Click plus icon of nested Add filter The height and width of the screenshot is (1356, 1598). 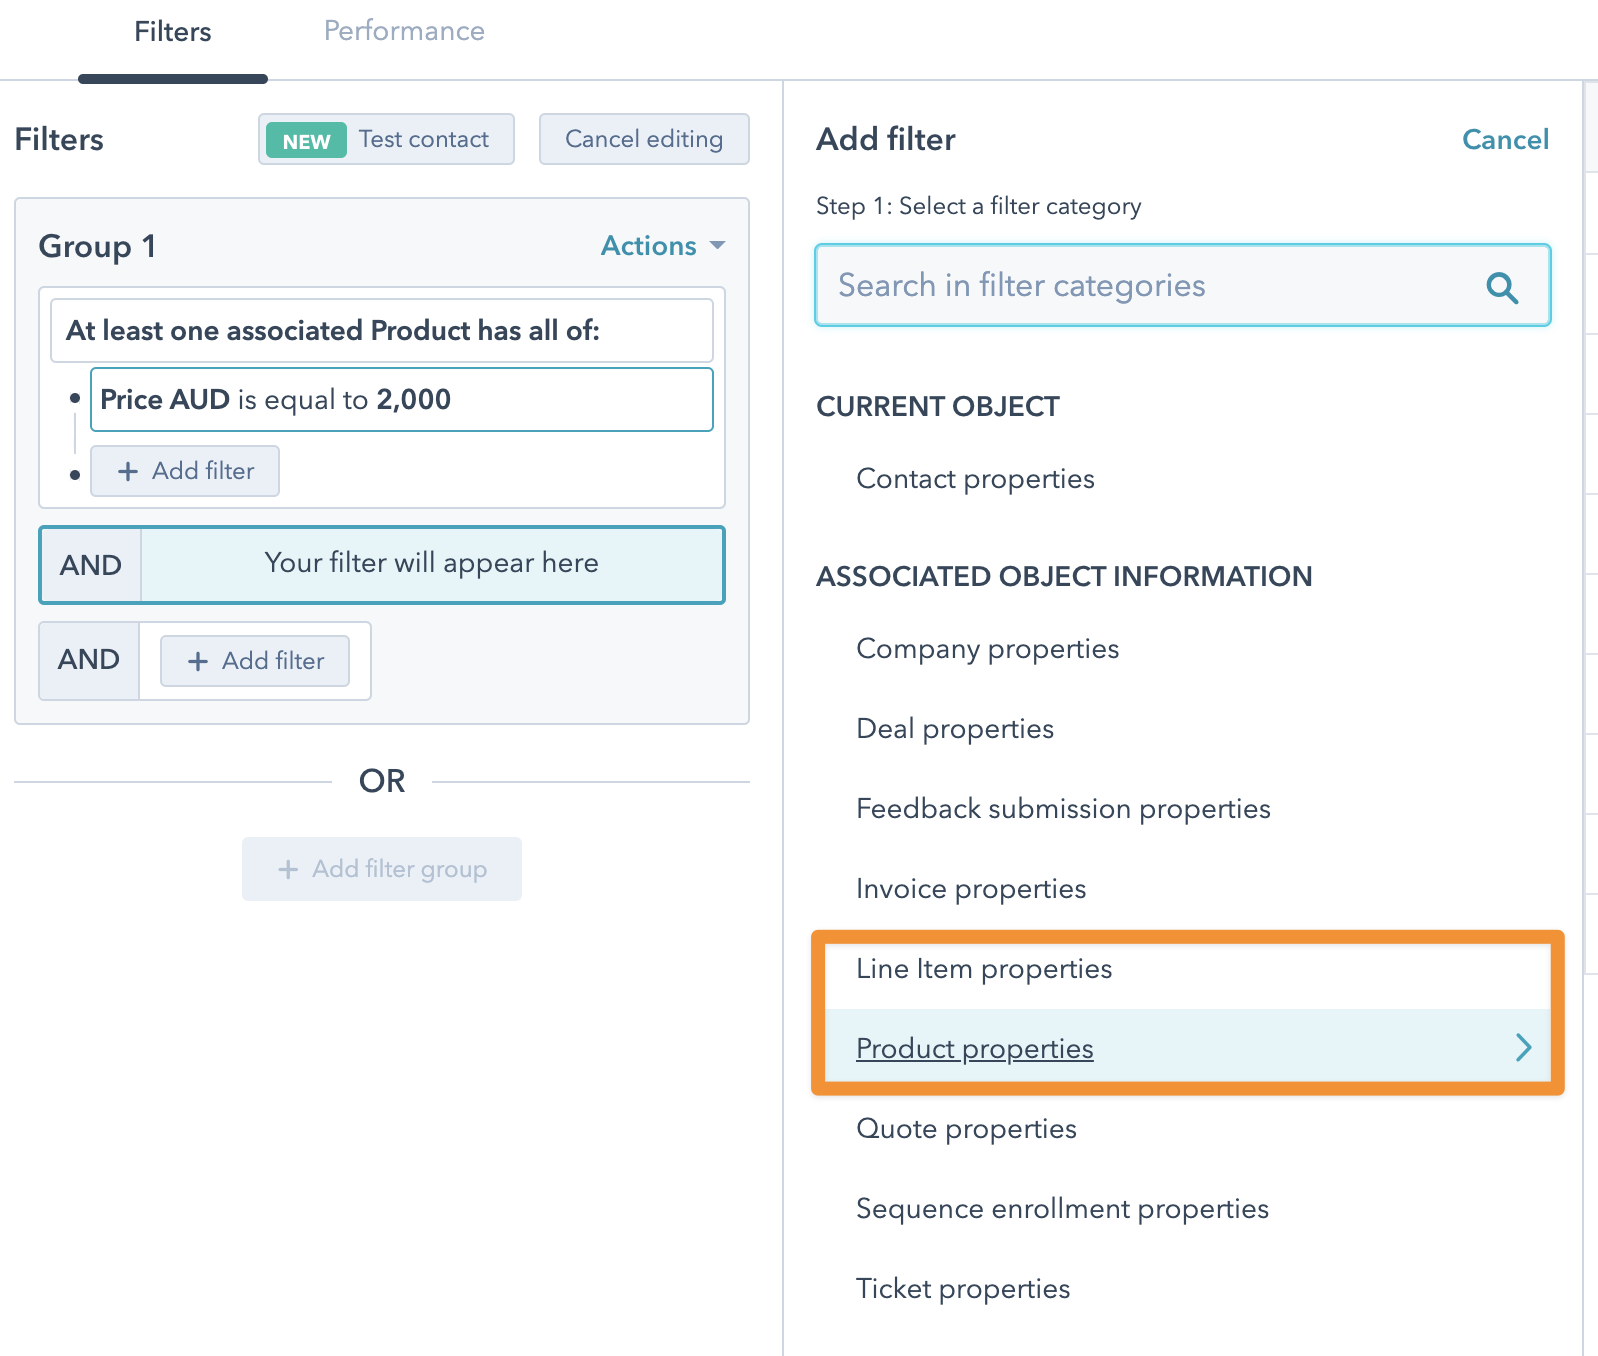[128, 471]
